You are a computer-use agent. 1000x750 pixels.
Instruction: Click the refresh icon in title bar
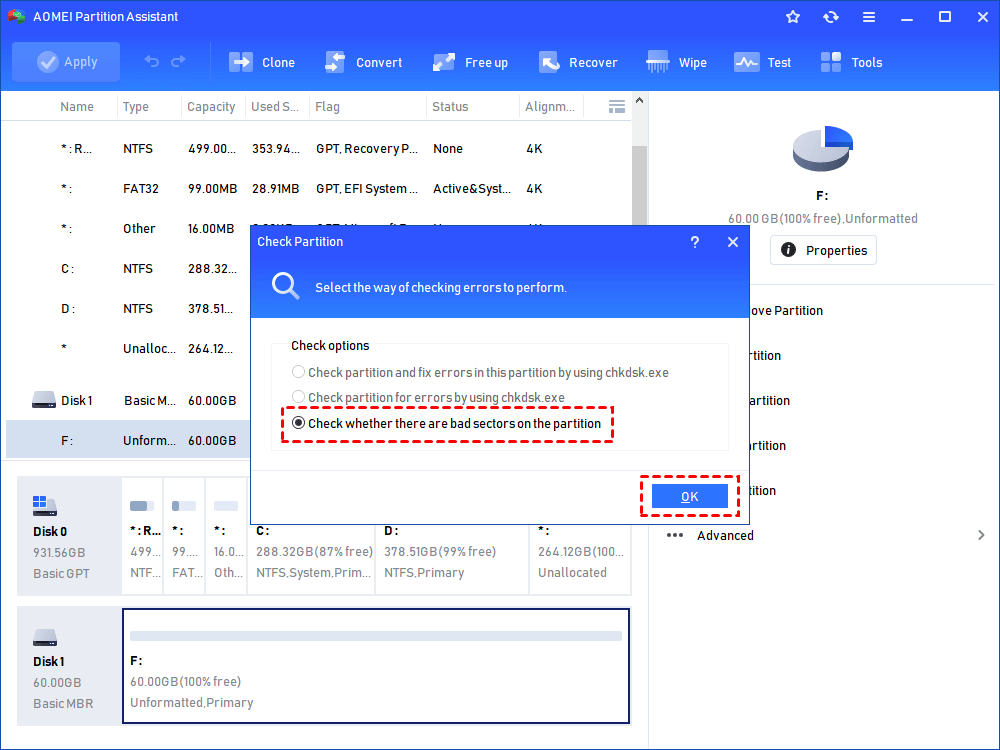pos(830,17)
